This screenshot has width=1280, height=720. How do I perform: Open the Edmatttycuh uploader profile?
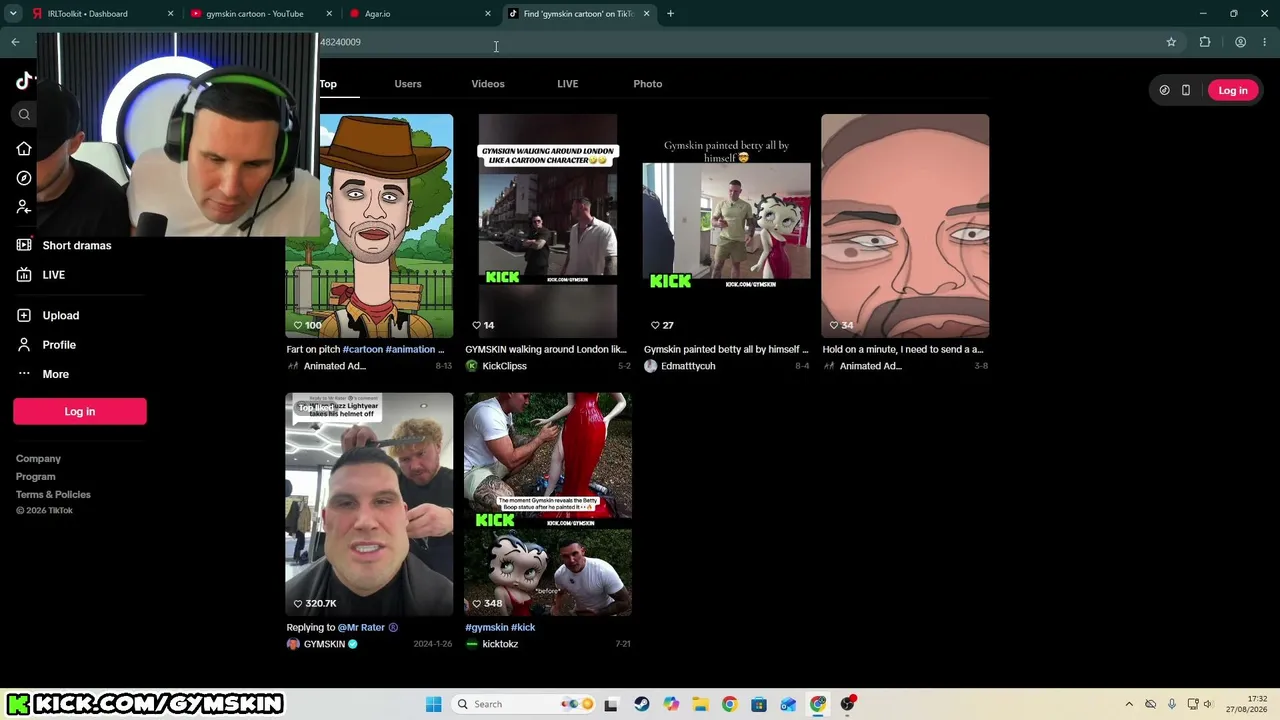point(680,366)
